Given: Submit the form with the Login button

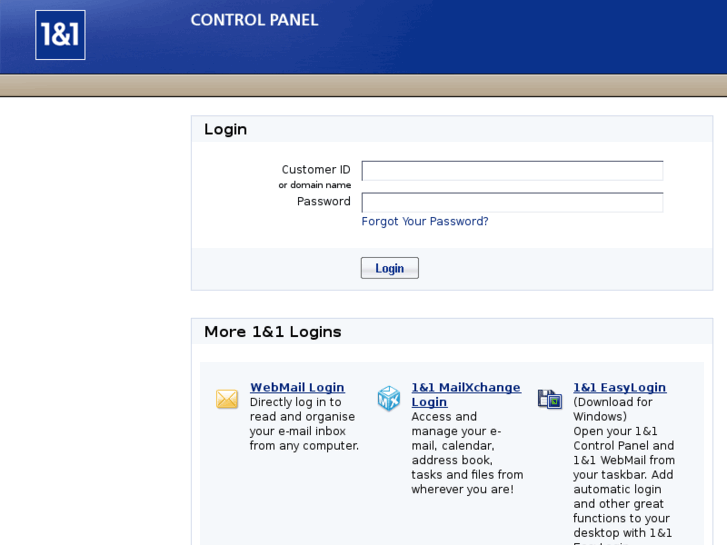Looking at the screenshot, I should [389, 268].
